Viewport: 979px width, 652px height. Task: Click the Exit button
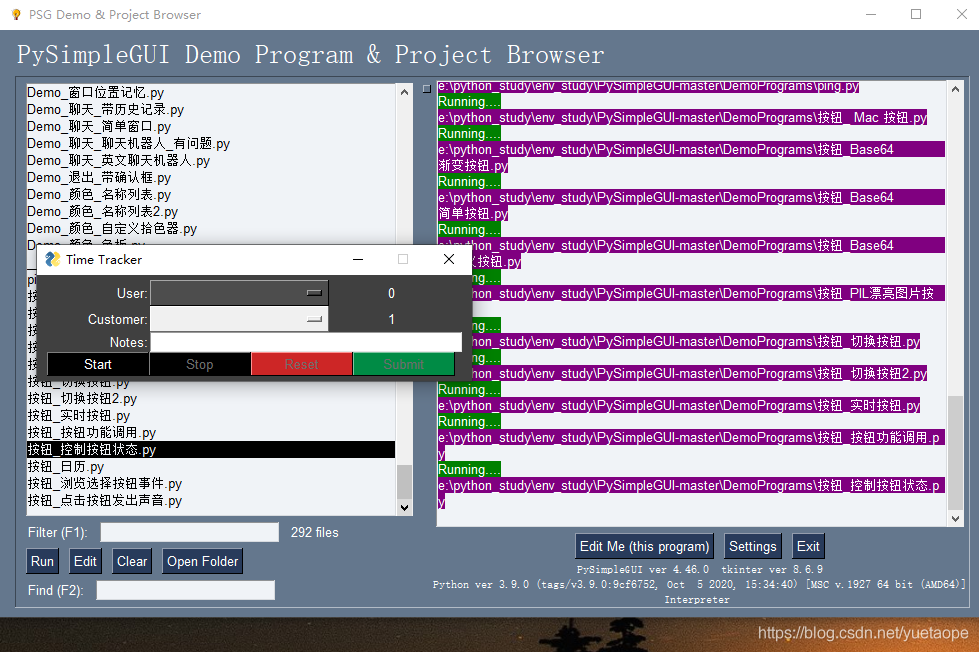(808, 546)
